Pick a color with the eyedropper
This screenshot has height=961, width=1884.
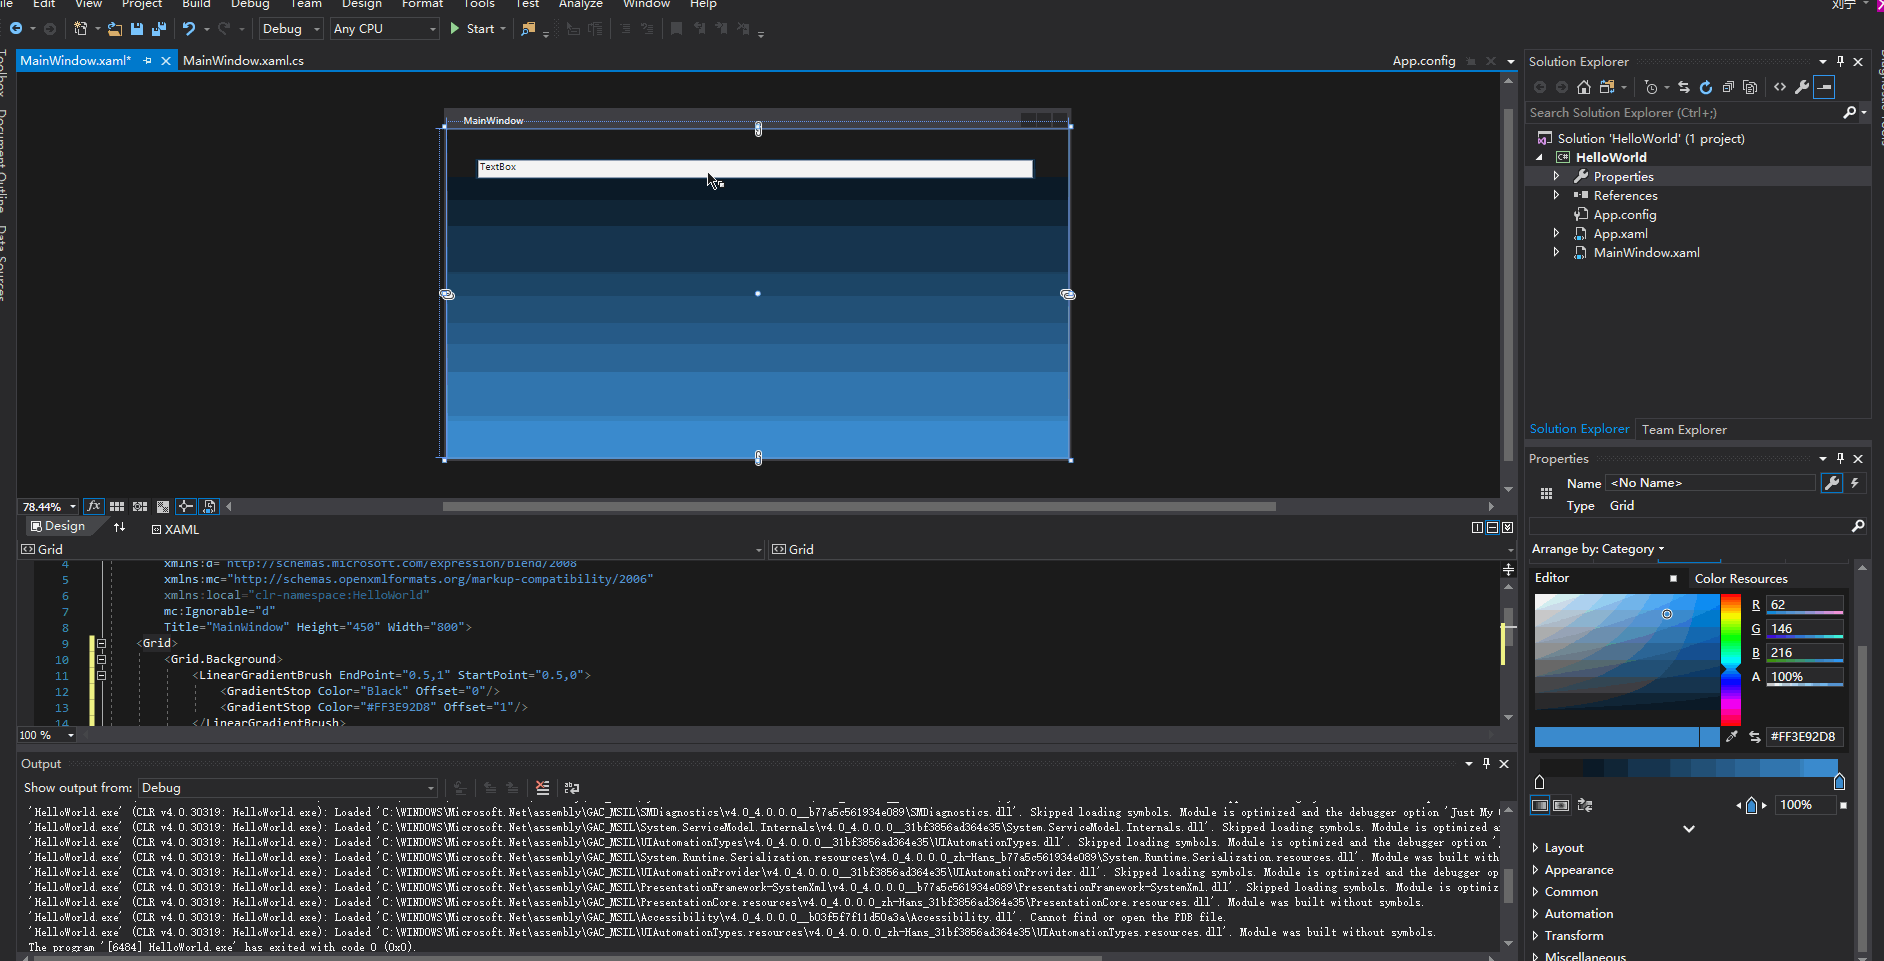1732,737
